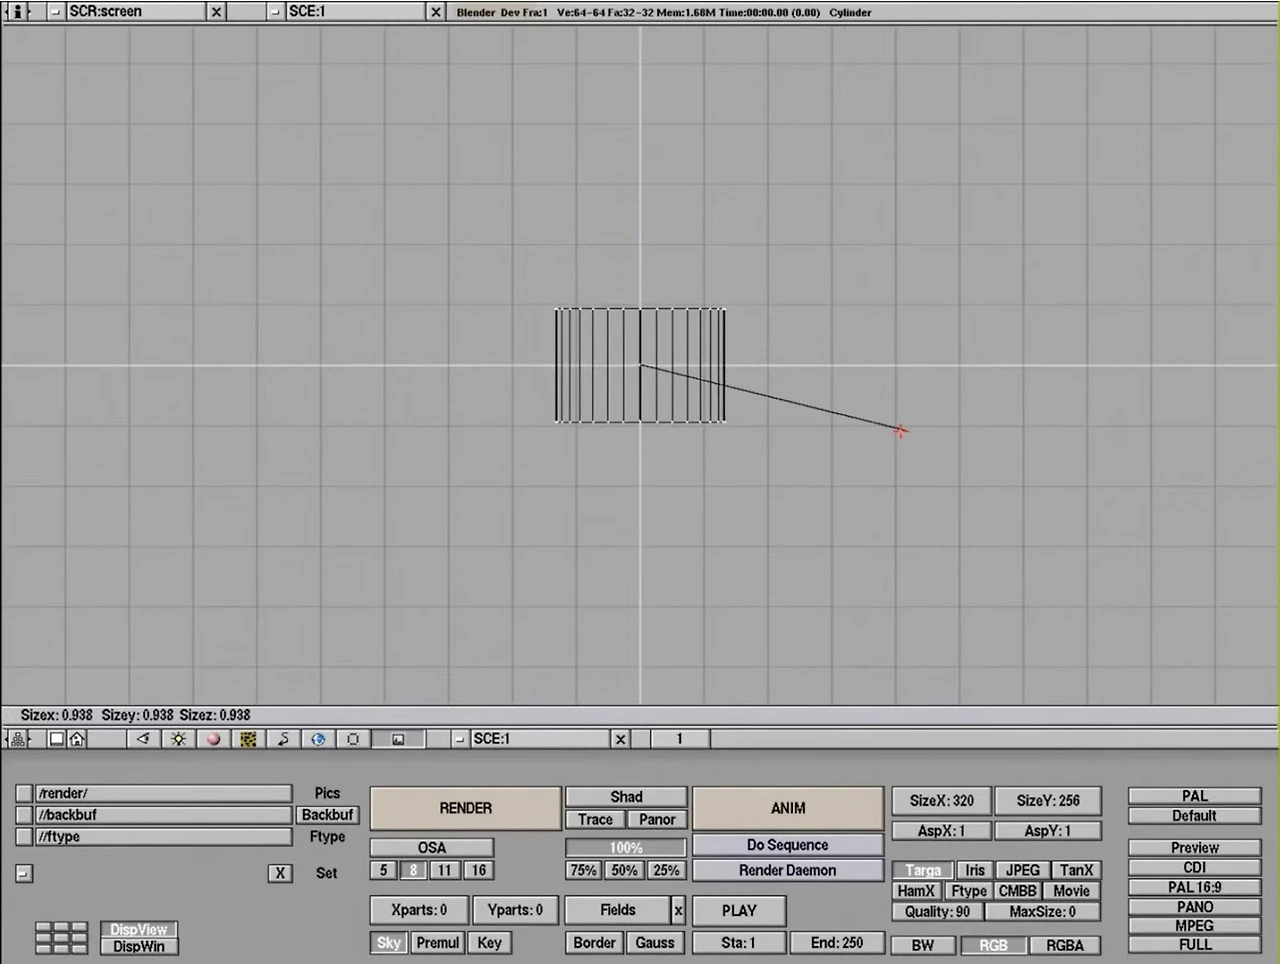This screenshot has width=1280, height=964.
Task: Click the PLAY button
Action: [739, 911]
